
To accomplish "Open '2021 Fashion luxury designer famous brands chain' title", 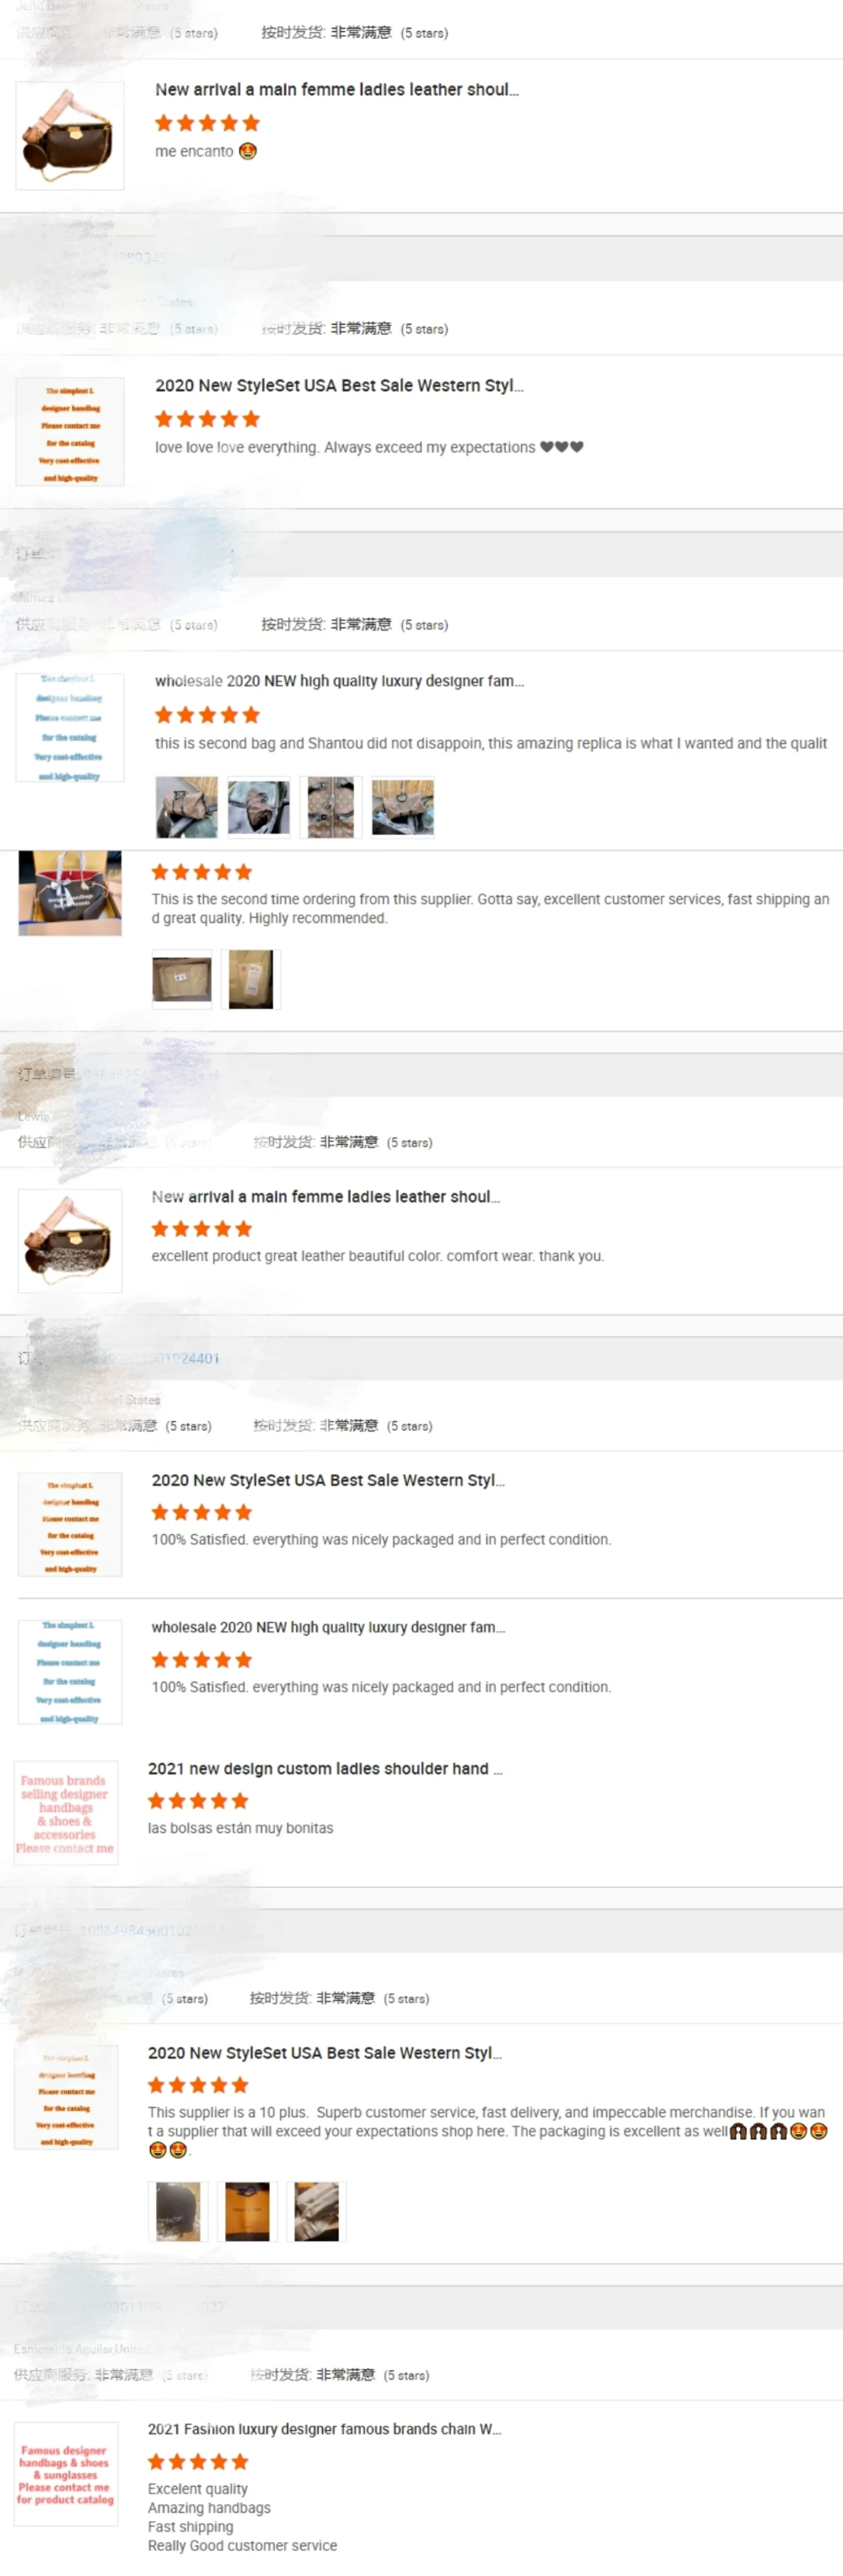I will coord(325,2429).
